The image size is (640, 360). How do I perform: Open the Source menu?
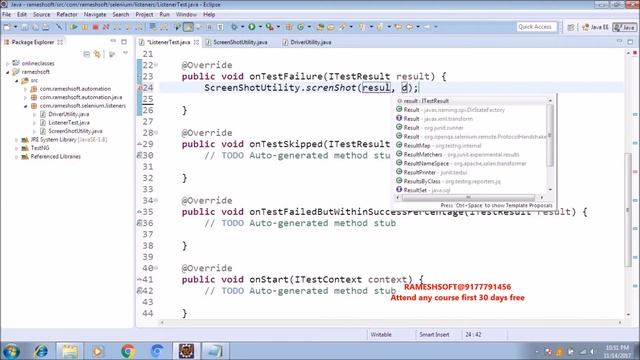pyautogui.click(x=42, y=14)
